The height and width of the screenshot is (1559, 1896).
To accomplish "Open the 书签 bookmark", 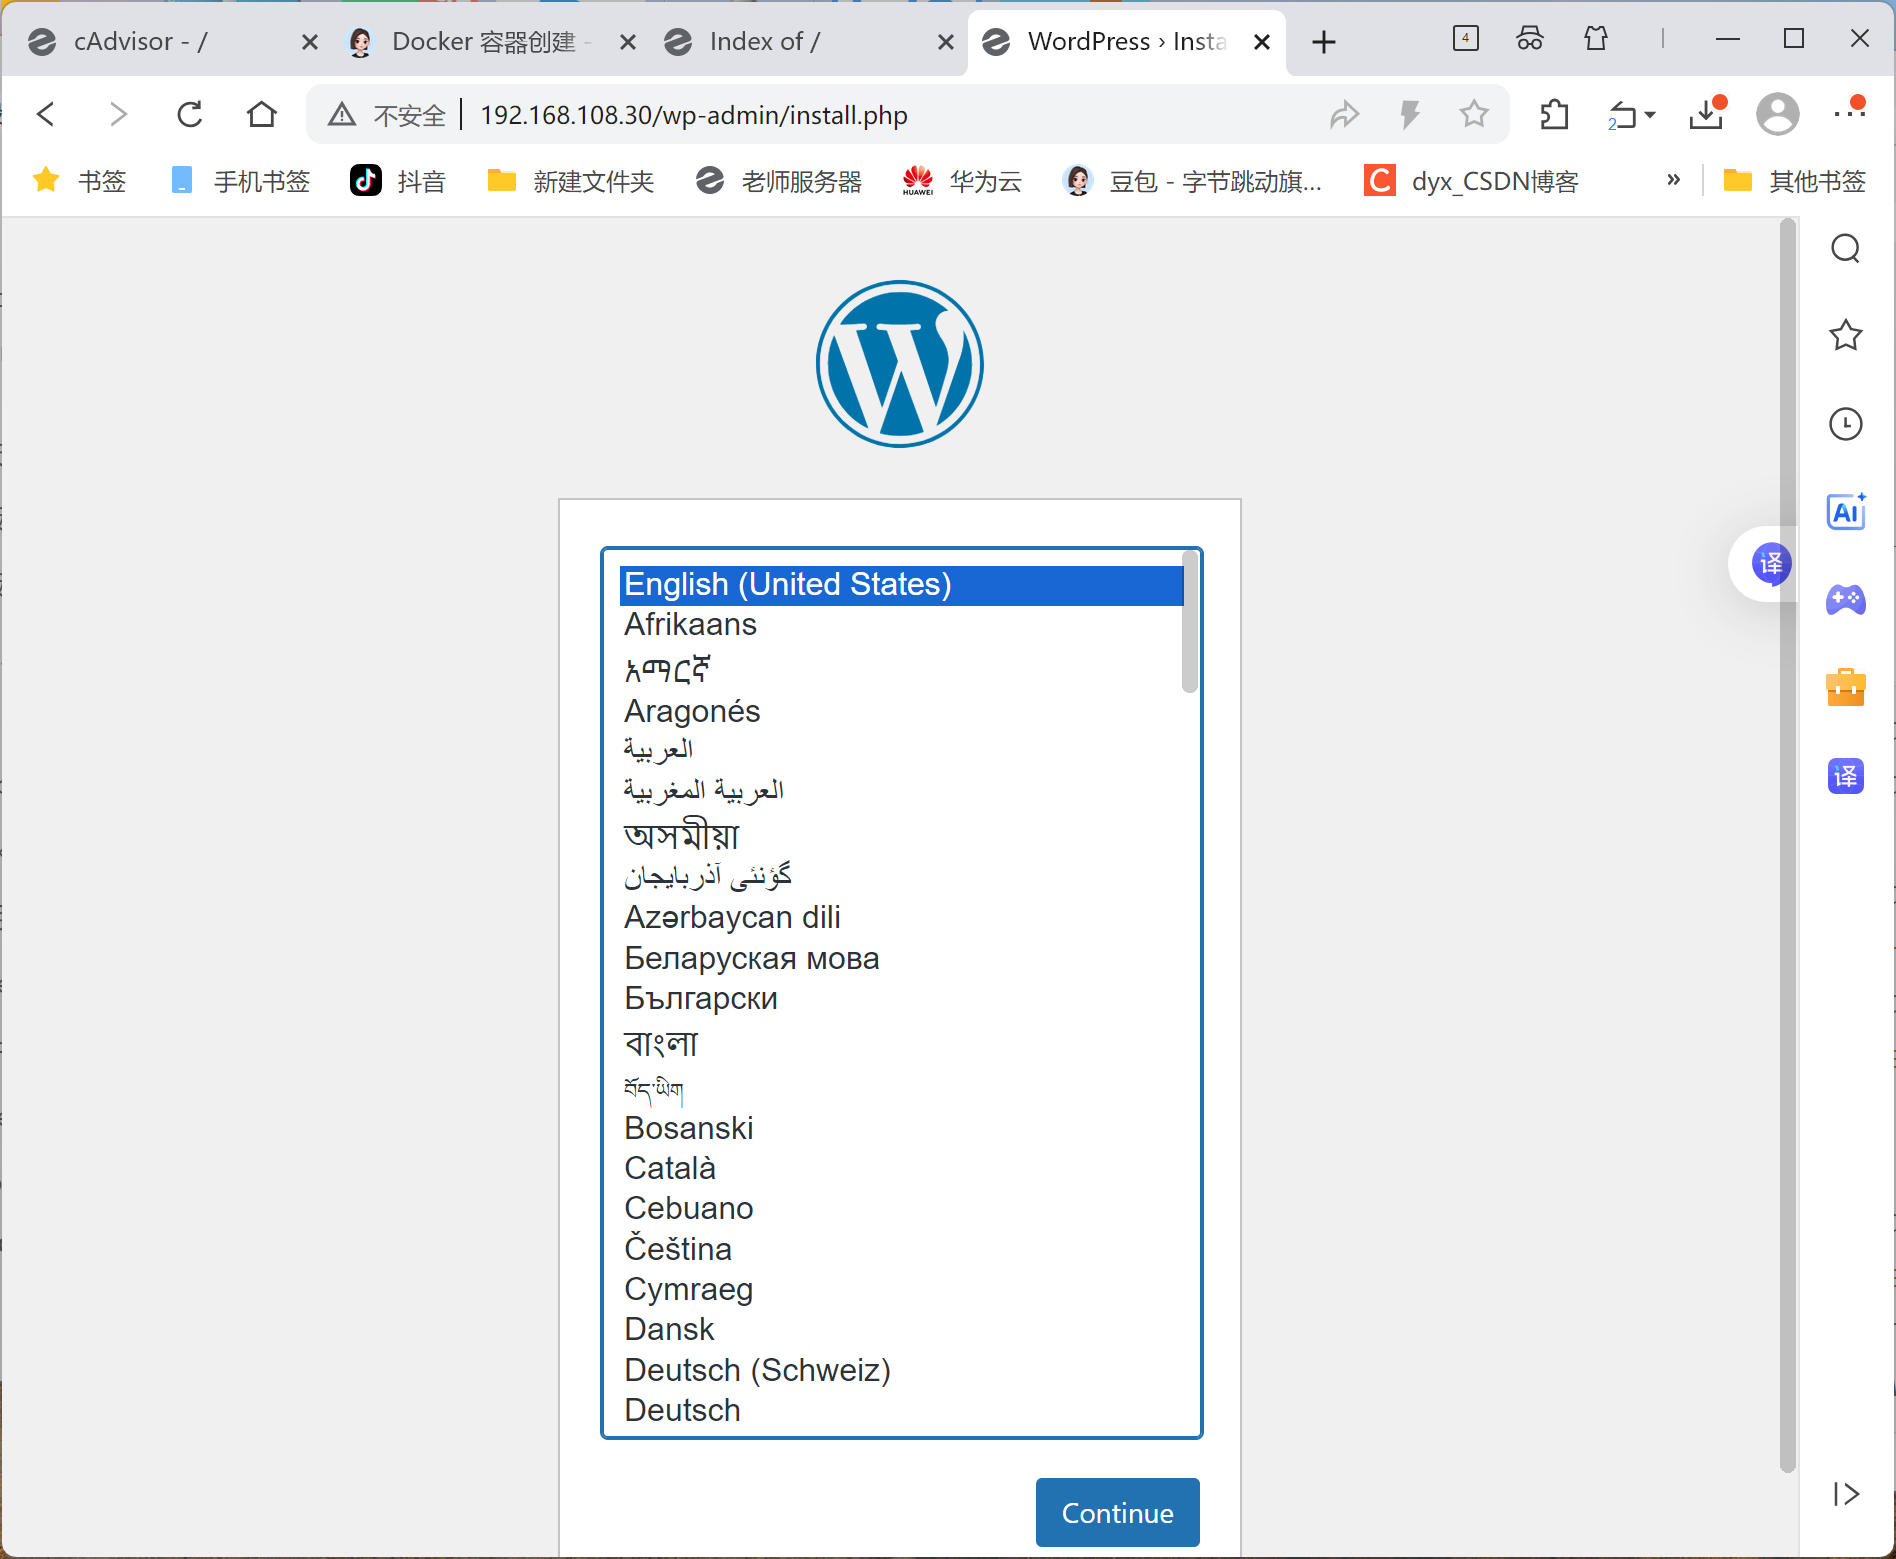I will pyautogui.click(x=80, y=181).
